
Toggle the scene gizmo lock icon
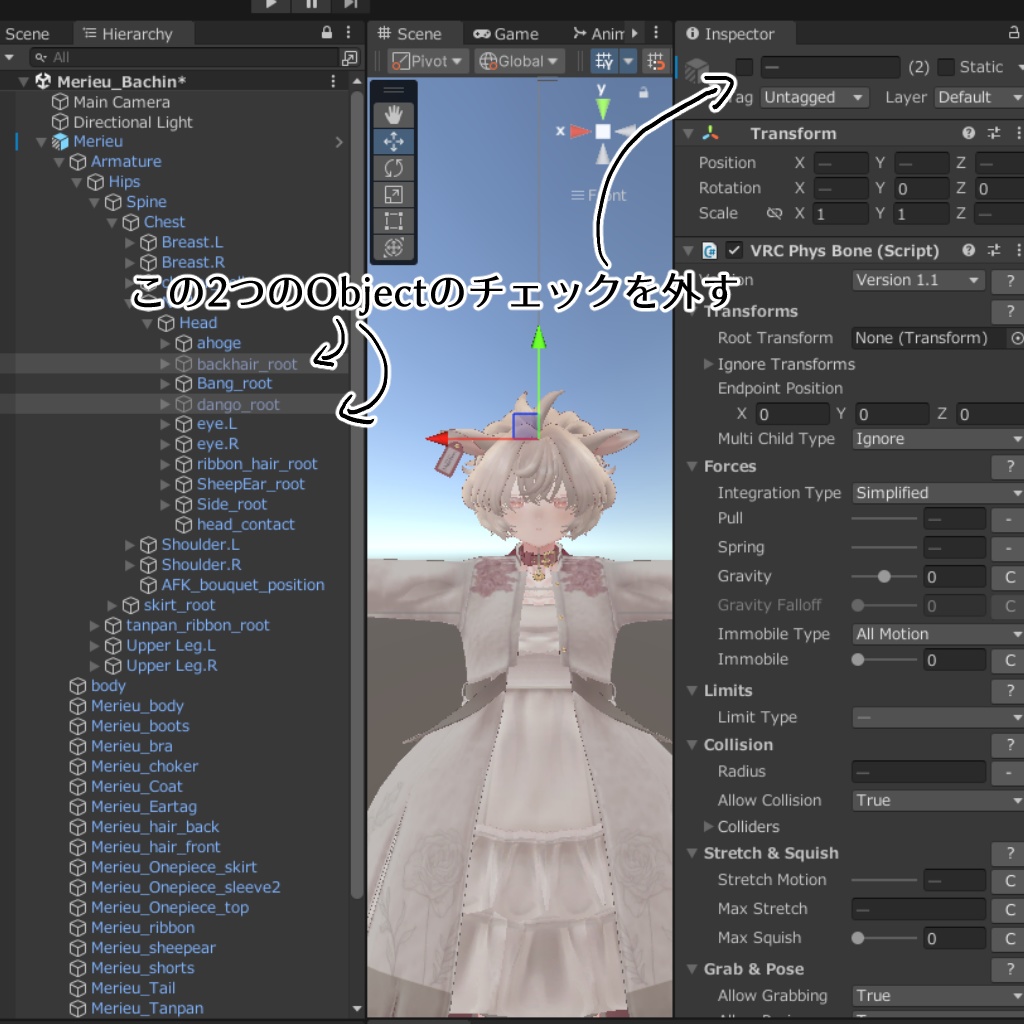[x=643, y=93]
